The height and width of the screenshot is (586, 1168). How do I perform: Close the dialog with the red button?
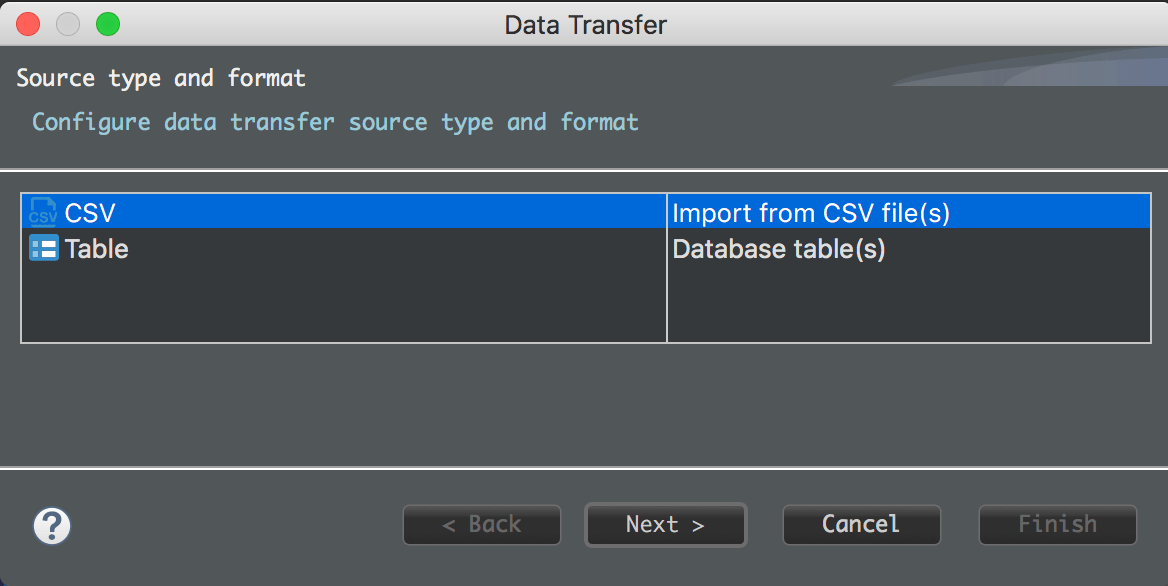pos(28,24)
